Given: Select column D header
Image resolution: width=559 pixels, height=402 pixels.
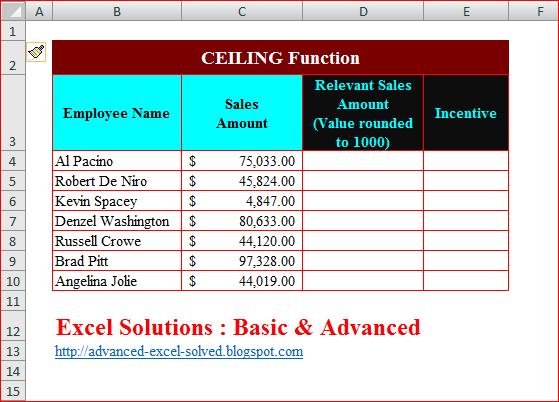Looking at the screenshot, I should click(x=363, y=11).
